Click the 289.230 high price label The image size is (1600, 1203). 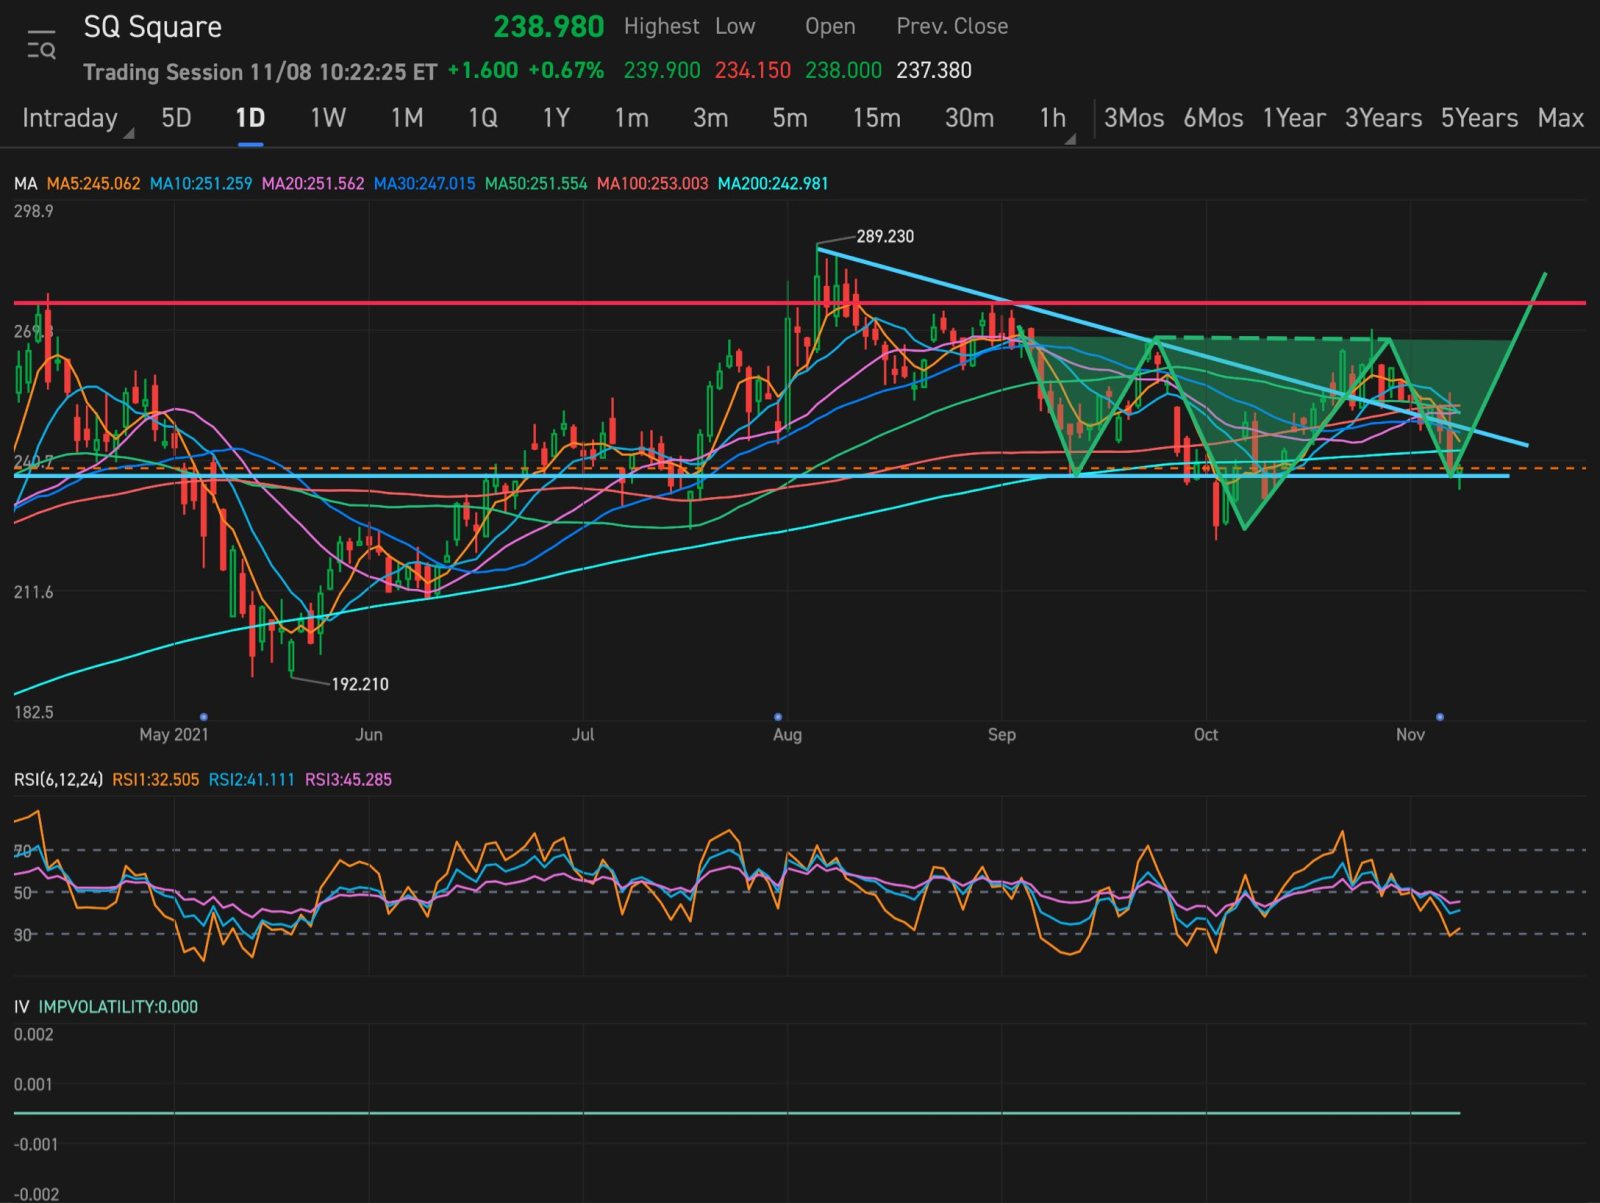click(x=885, y=237)
